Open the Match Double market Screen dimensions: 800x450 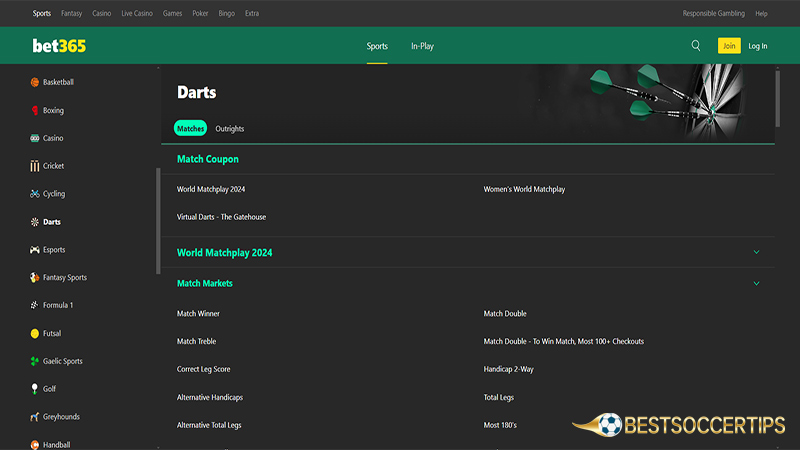click(505, 314)
